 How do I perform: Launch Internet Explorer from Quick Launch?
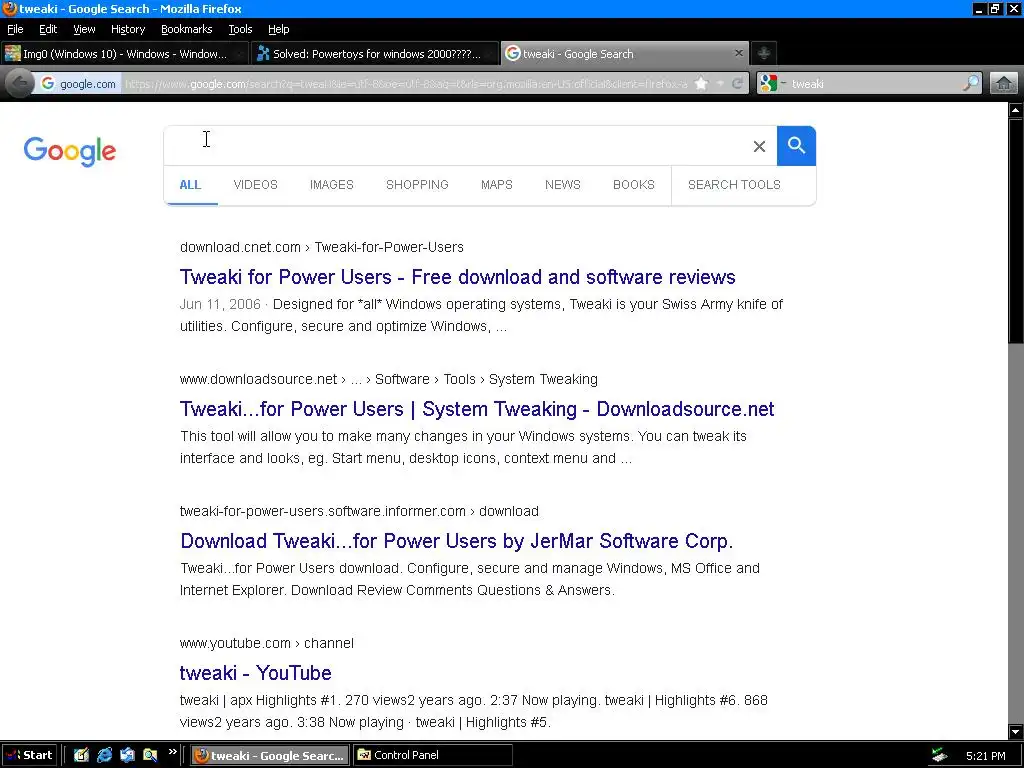coord(104,755)
